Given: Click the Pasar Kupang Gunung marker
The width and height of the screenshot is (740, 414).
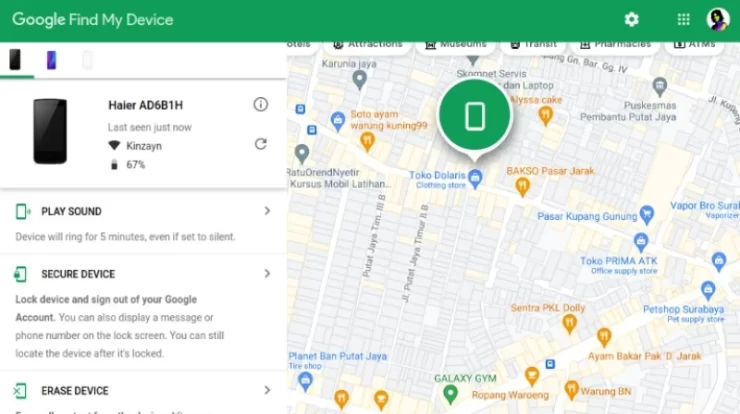Looking at the screenshot, I should click(647, 213).
